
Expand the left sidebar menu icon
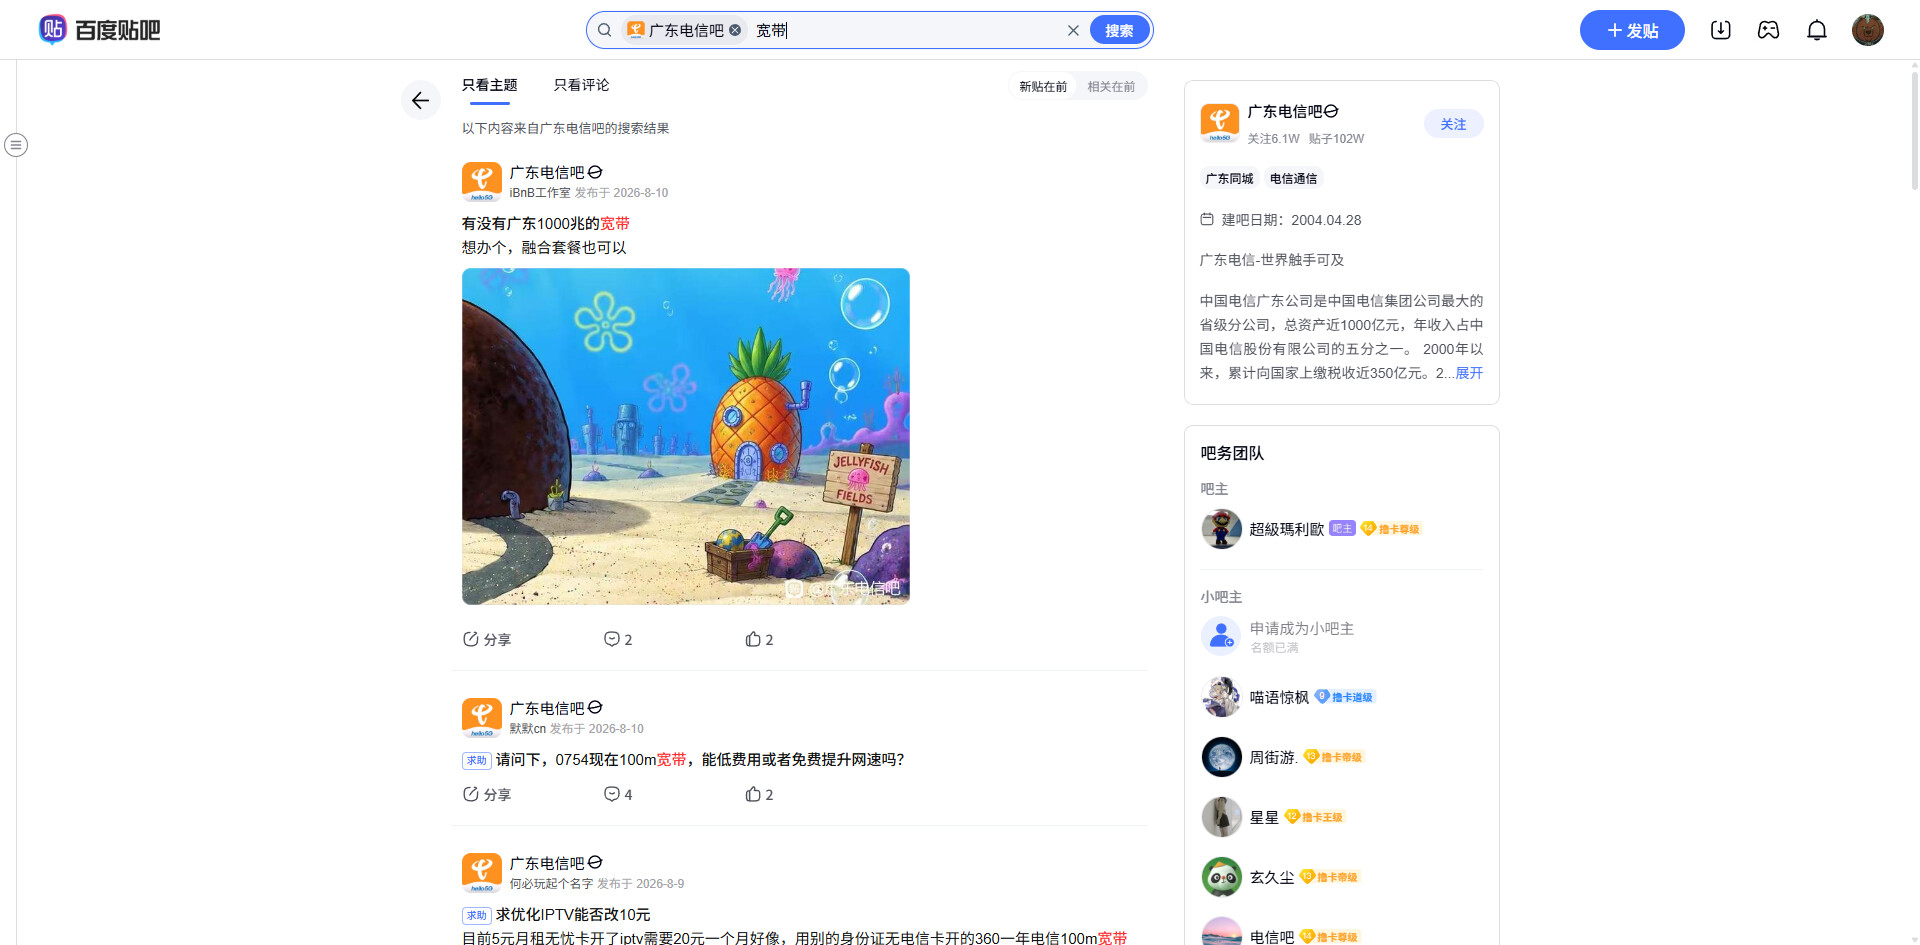16,145
